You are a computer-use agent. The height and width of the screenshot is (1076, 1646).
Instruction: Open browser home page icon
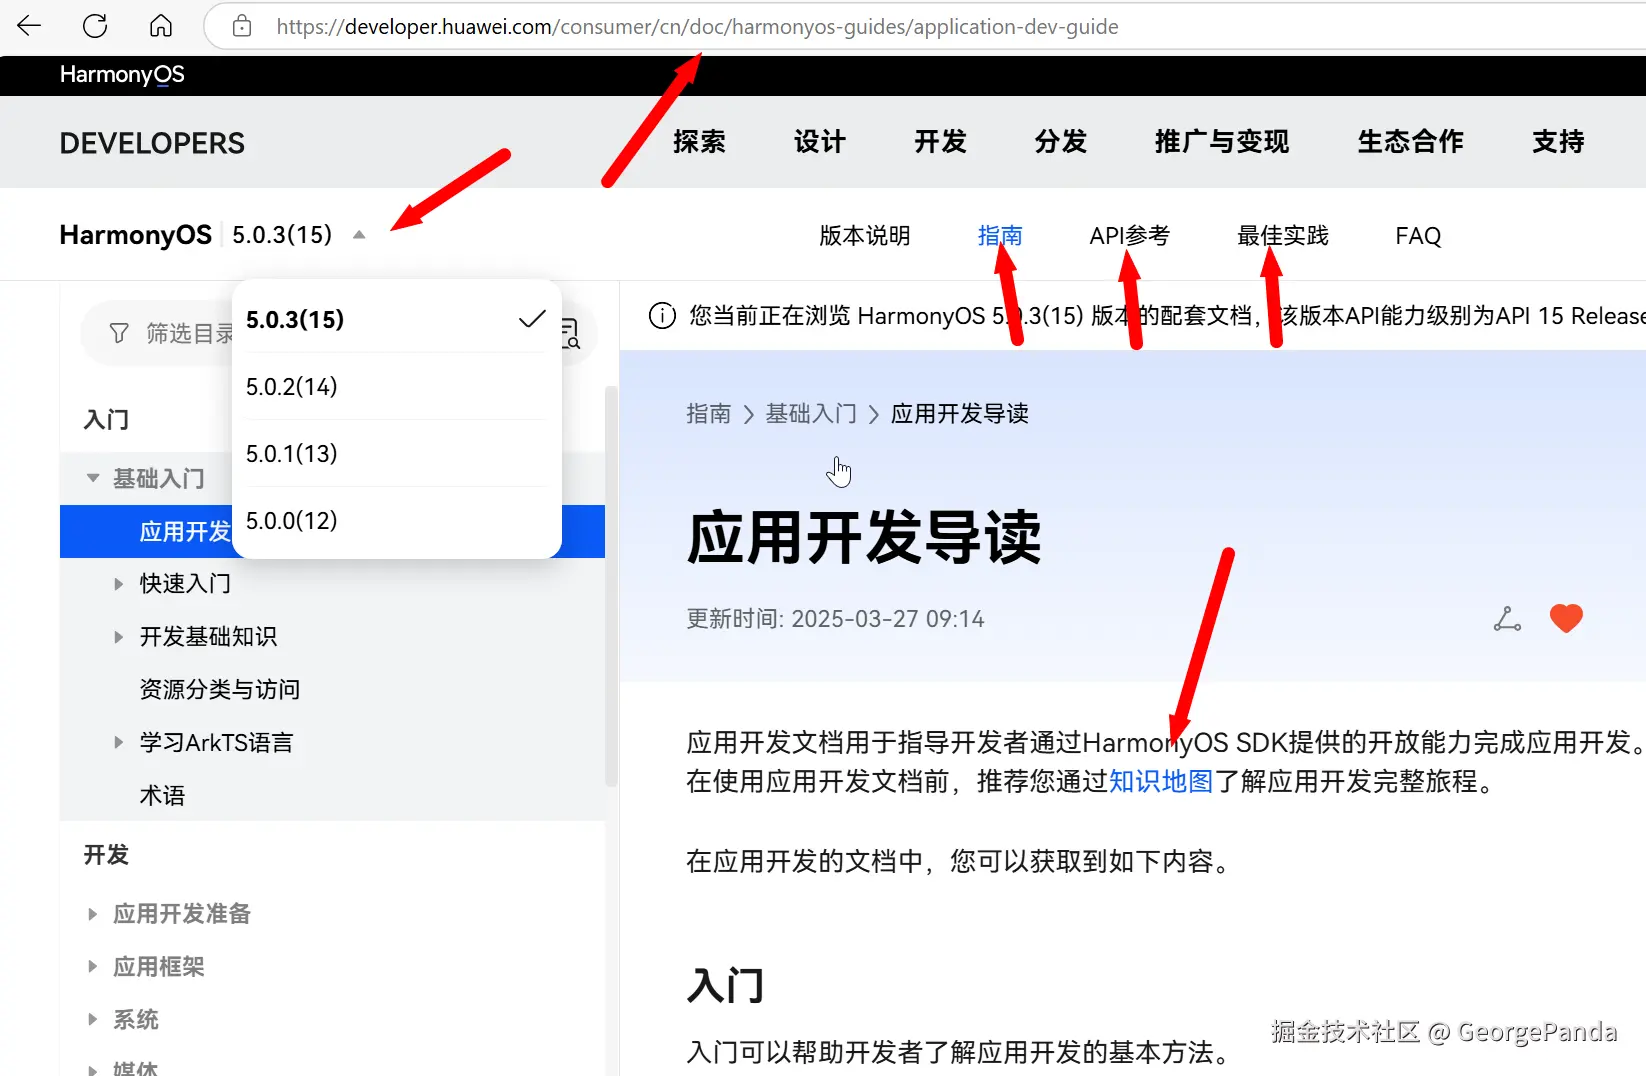click(160, 26)
